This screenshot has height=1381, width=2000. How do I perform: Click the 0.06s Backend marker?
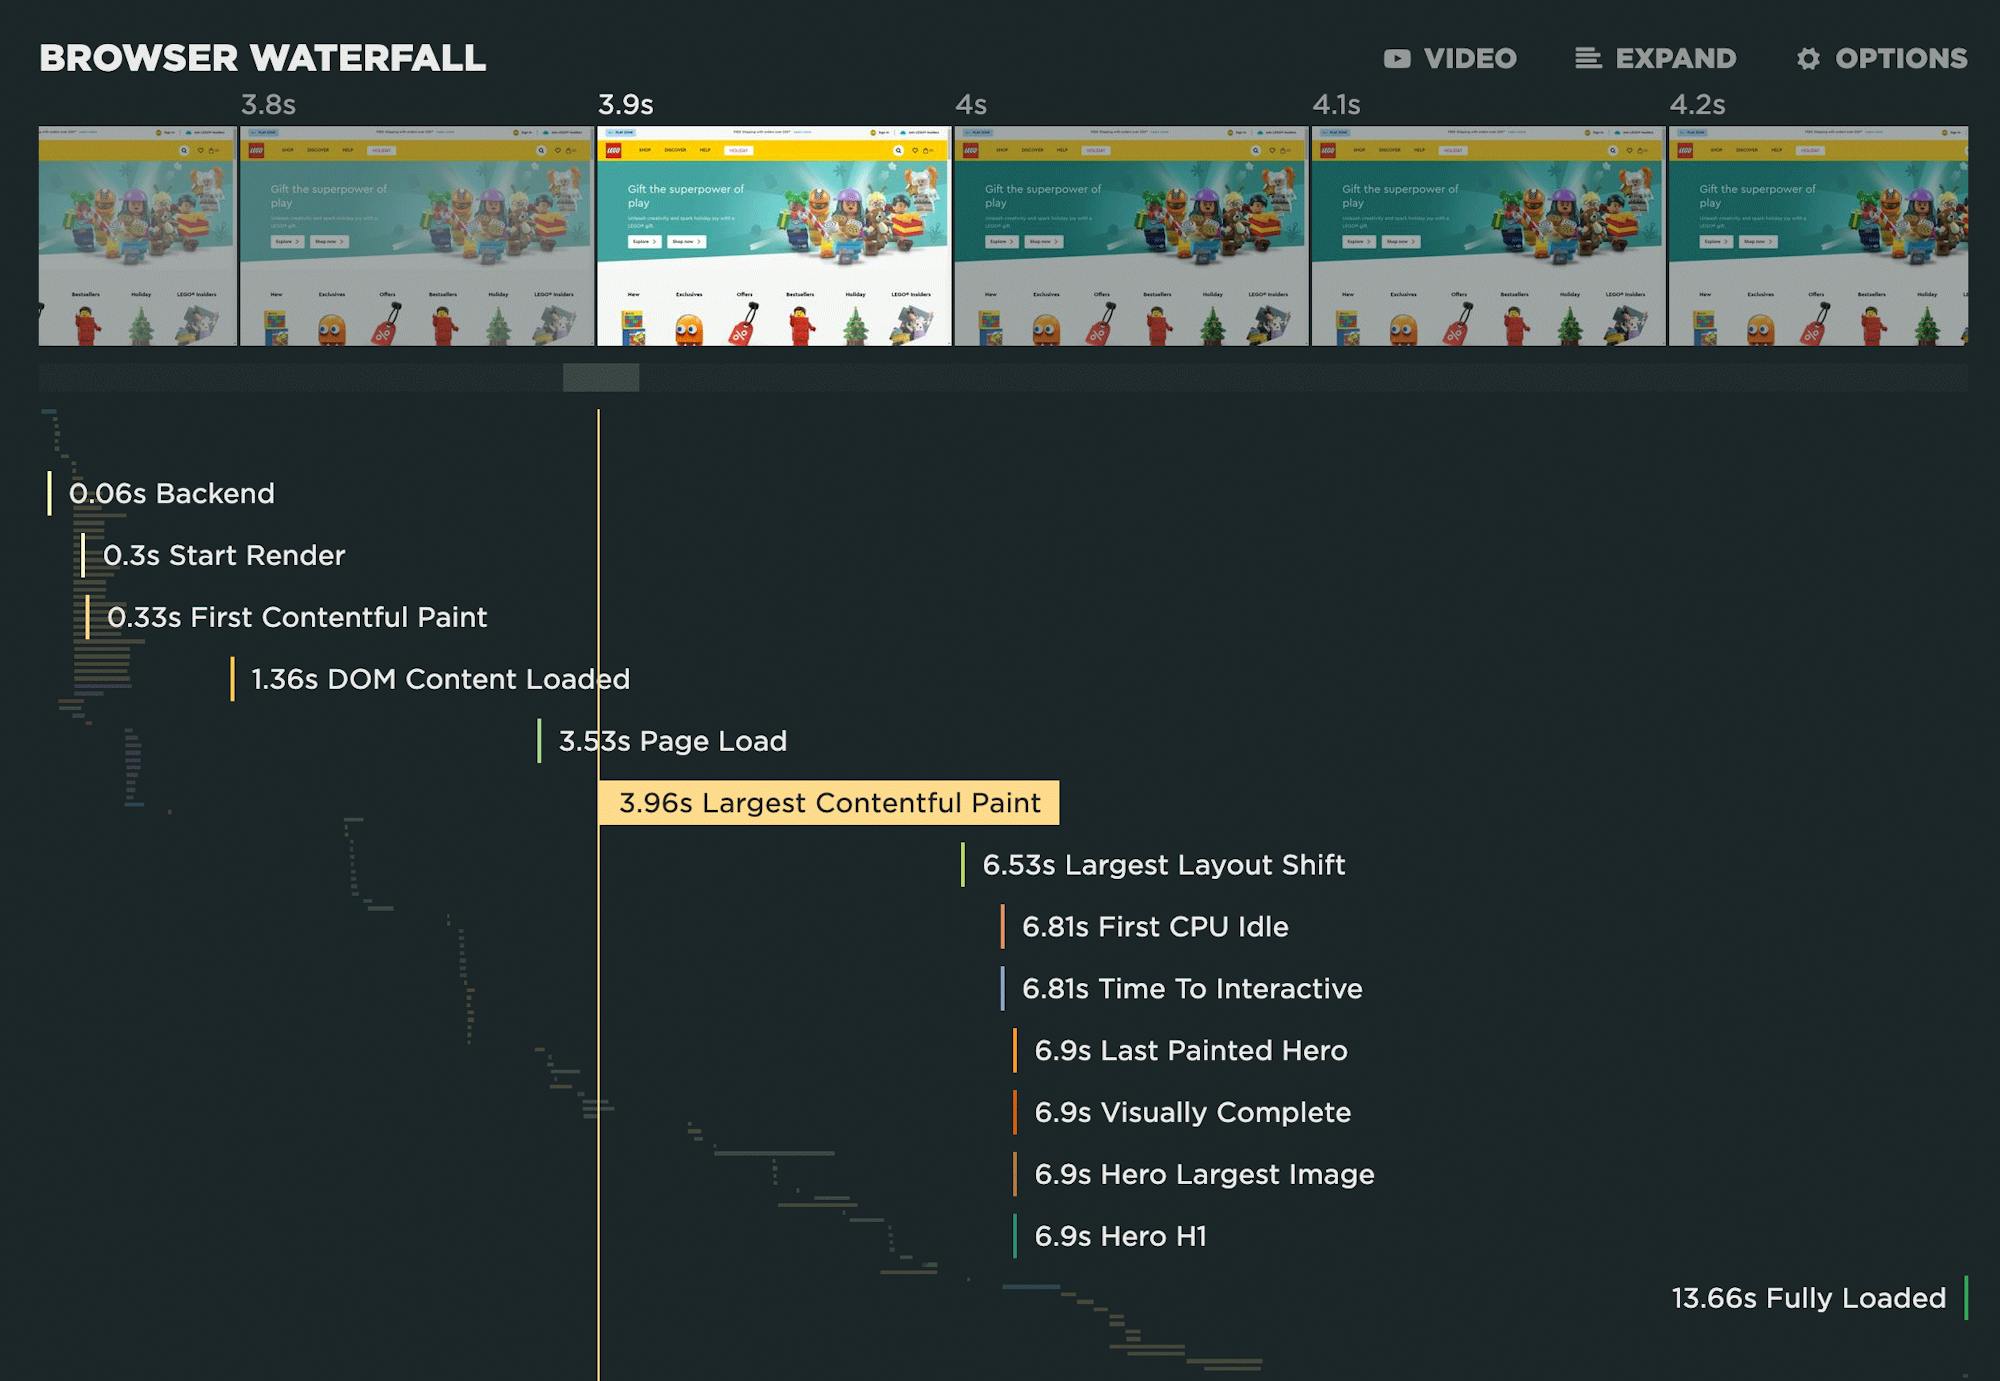point(171,494)
